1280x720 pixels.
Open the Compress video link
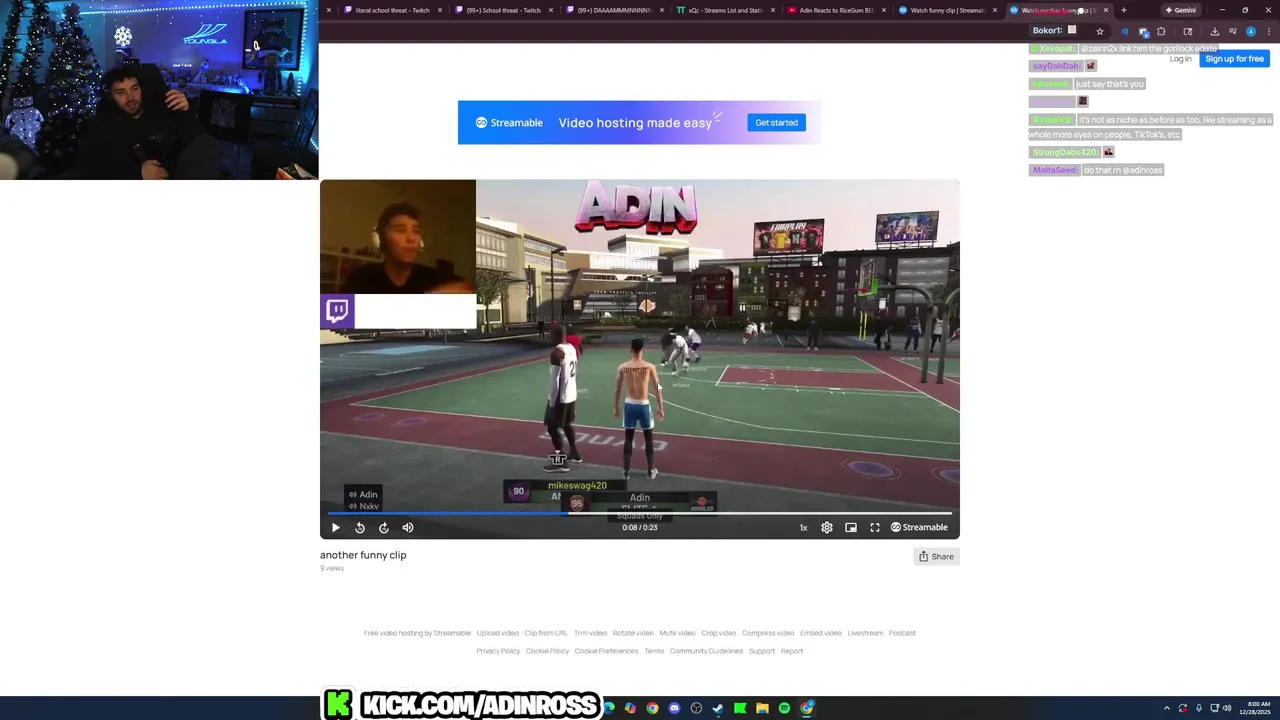(768, 633)
